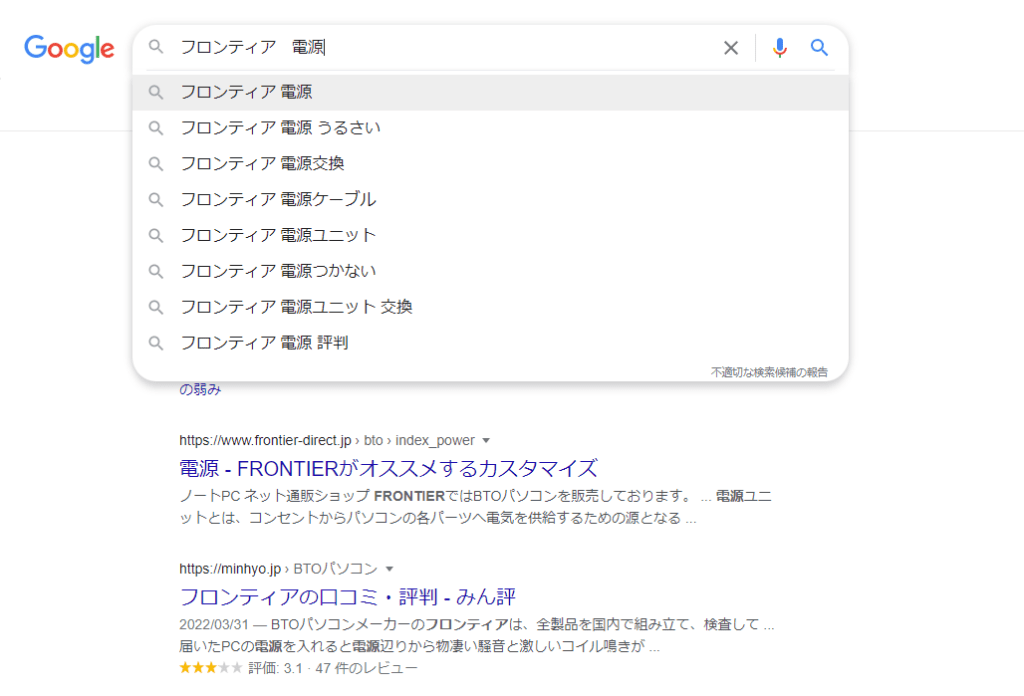
Task: Click search icon beside フロンティア 電源 評判
Action: (x=155, y=343)
